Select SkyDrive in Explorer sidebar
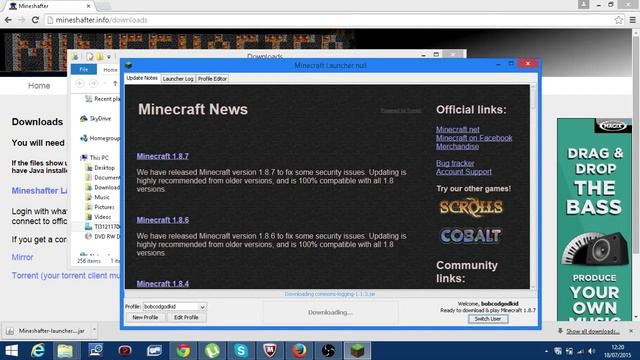 click(96, 118)
